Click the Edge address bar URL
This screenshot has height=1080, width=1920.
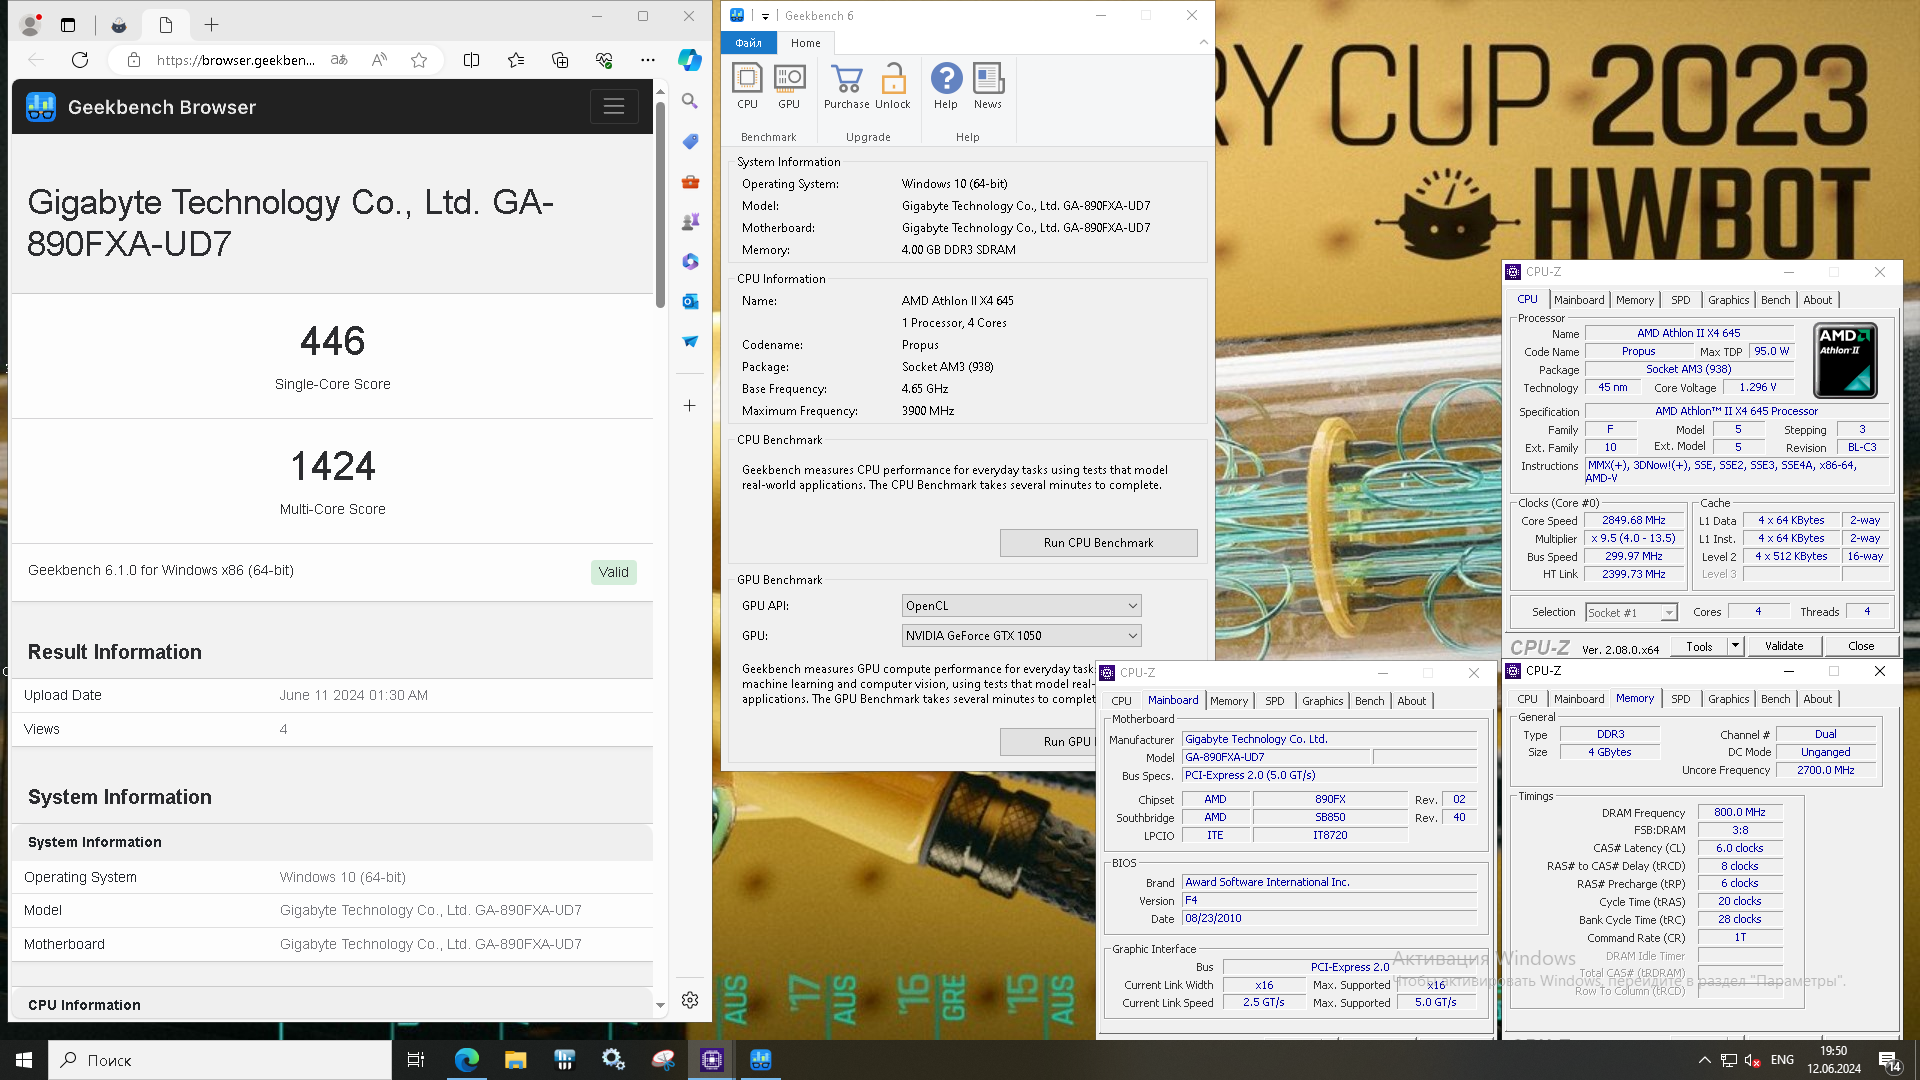(x=236, y=60)
